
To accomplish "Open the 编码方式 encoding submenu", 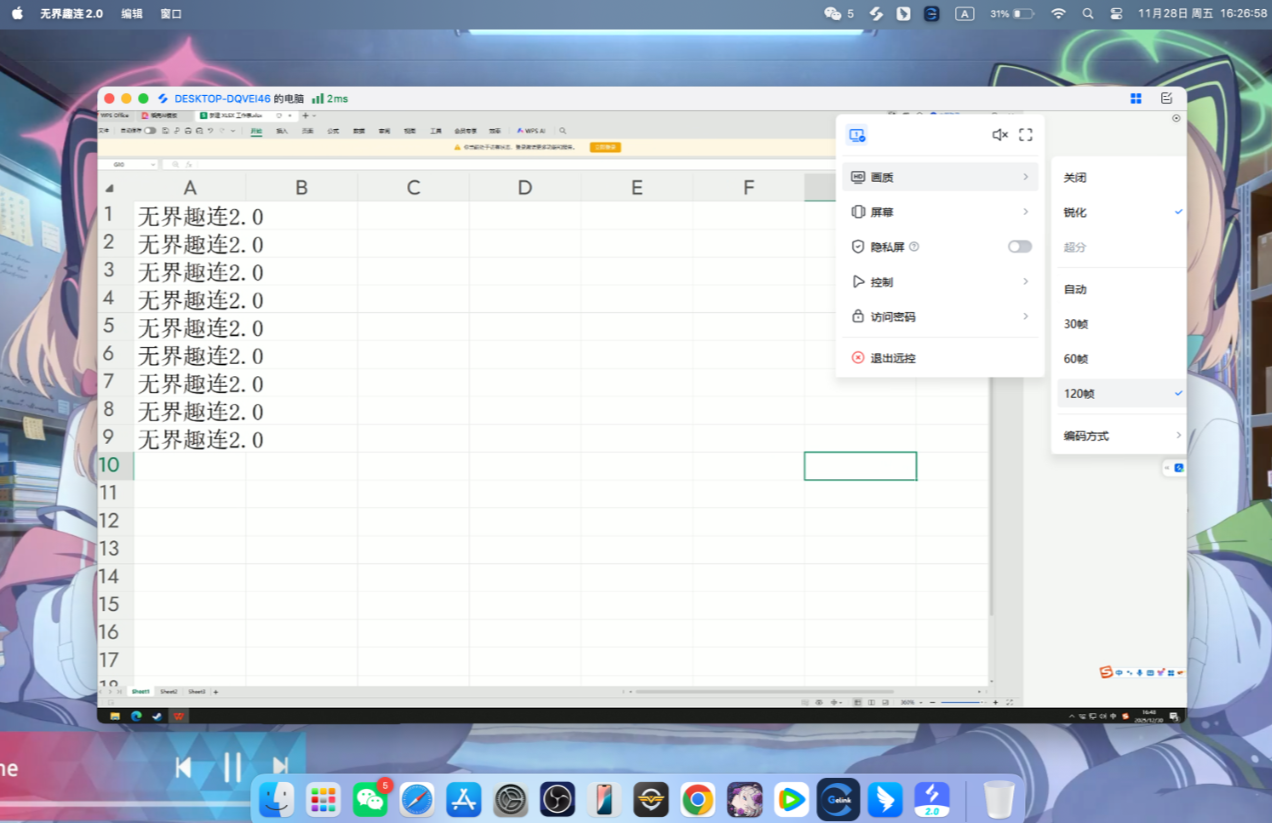I will coord(1120,436).
